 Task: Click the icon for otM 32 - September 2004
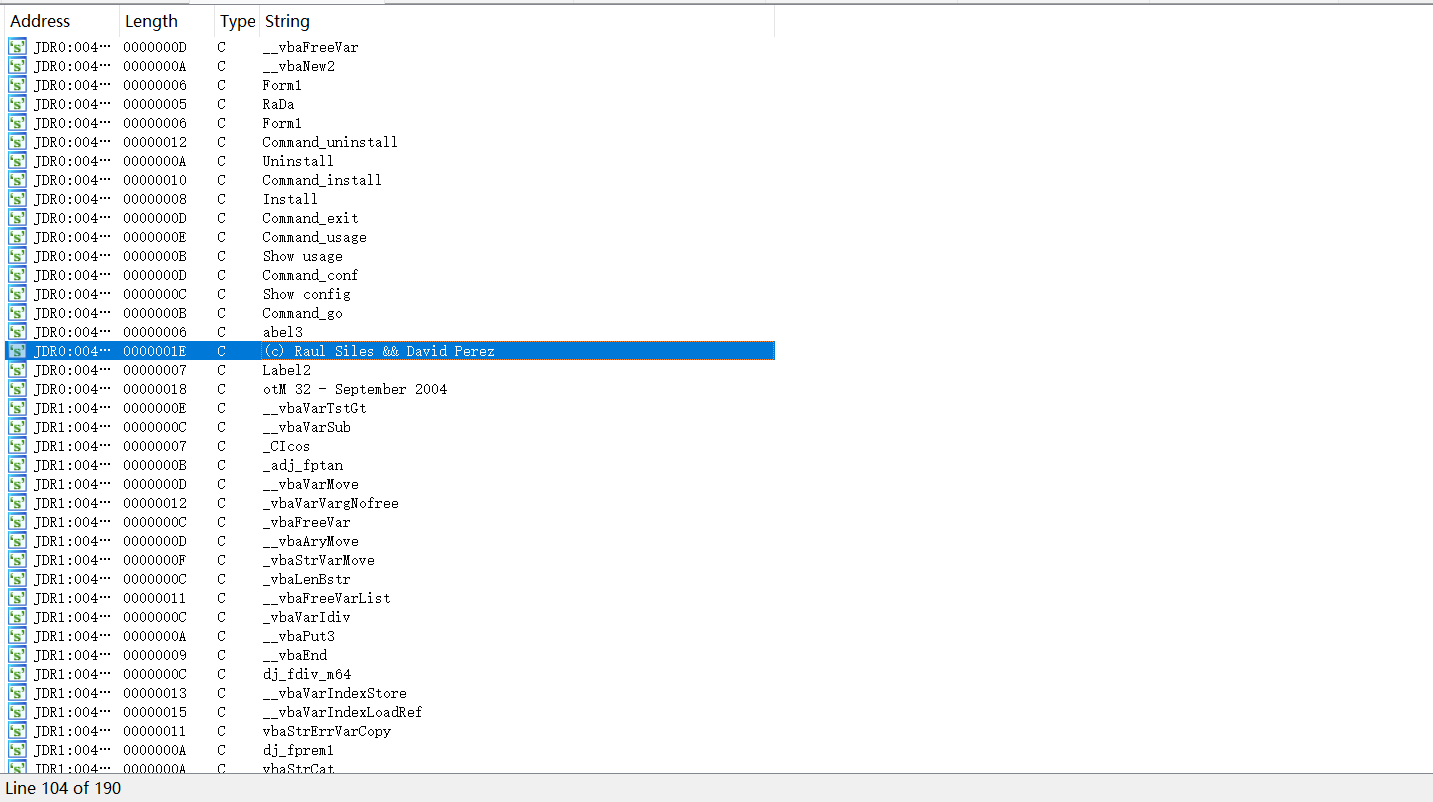pyautogui.click(x=17, y=389)
